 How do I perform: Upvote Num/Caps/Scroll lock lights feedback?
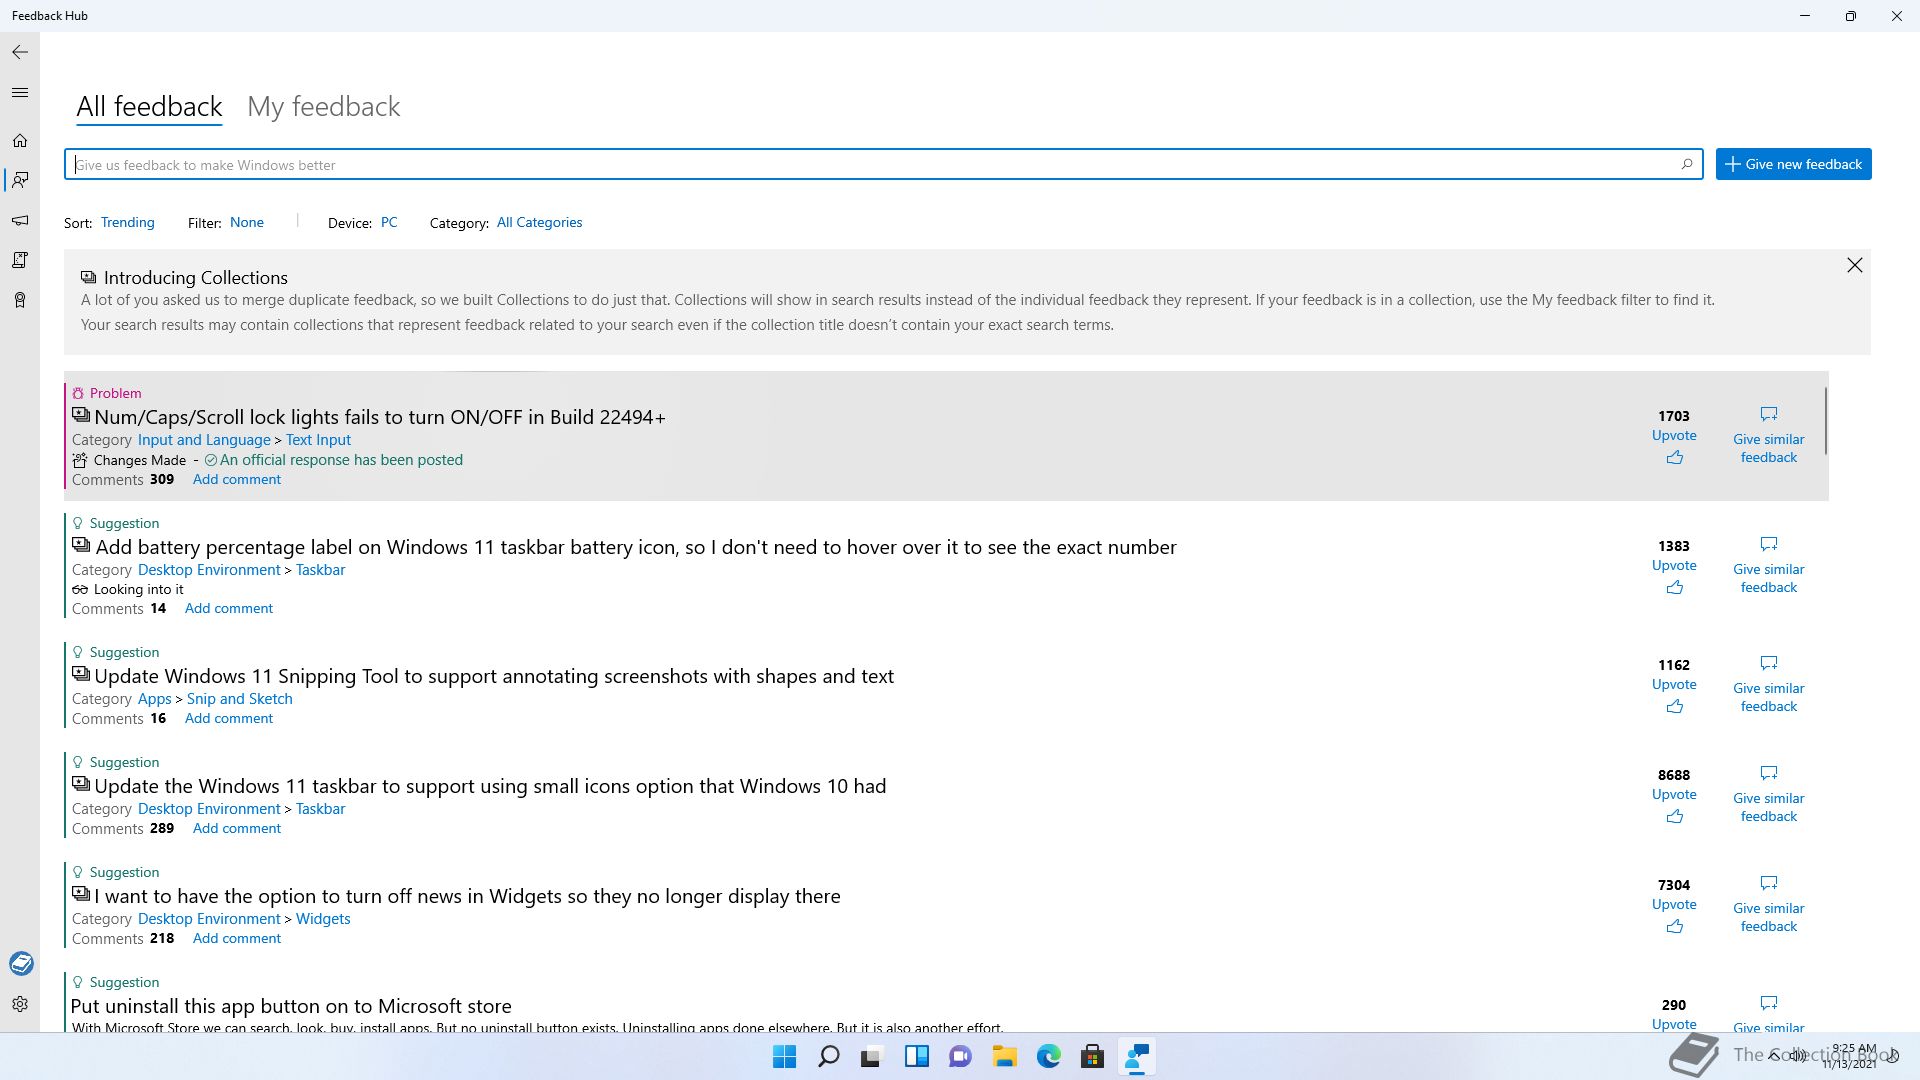[1674, 446]
